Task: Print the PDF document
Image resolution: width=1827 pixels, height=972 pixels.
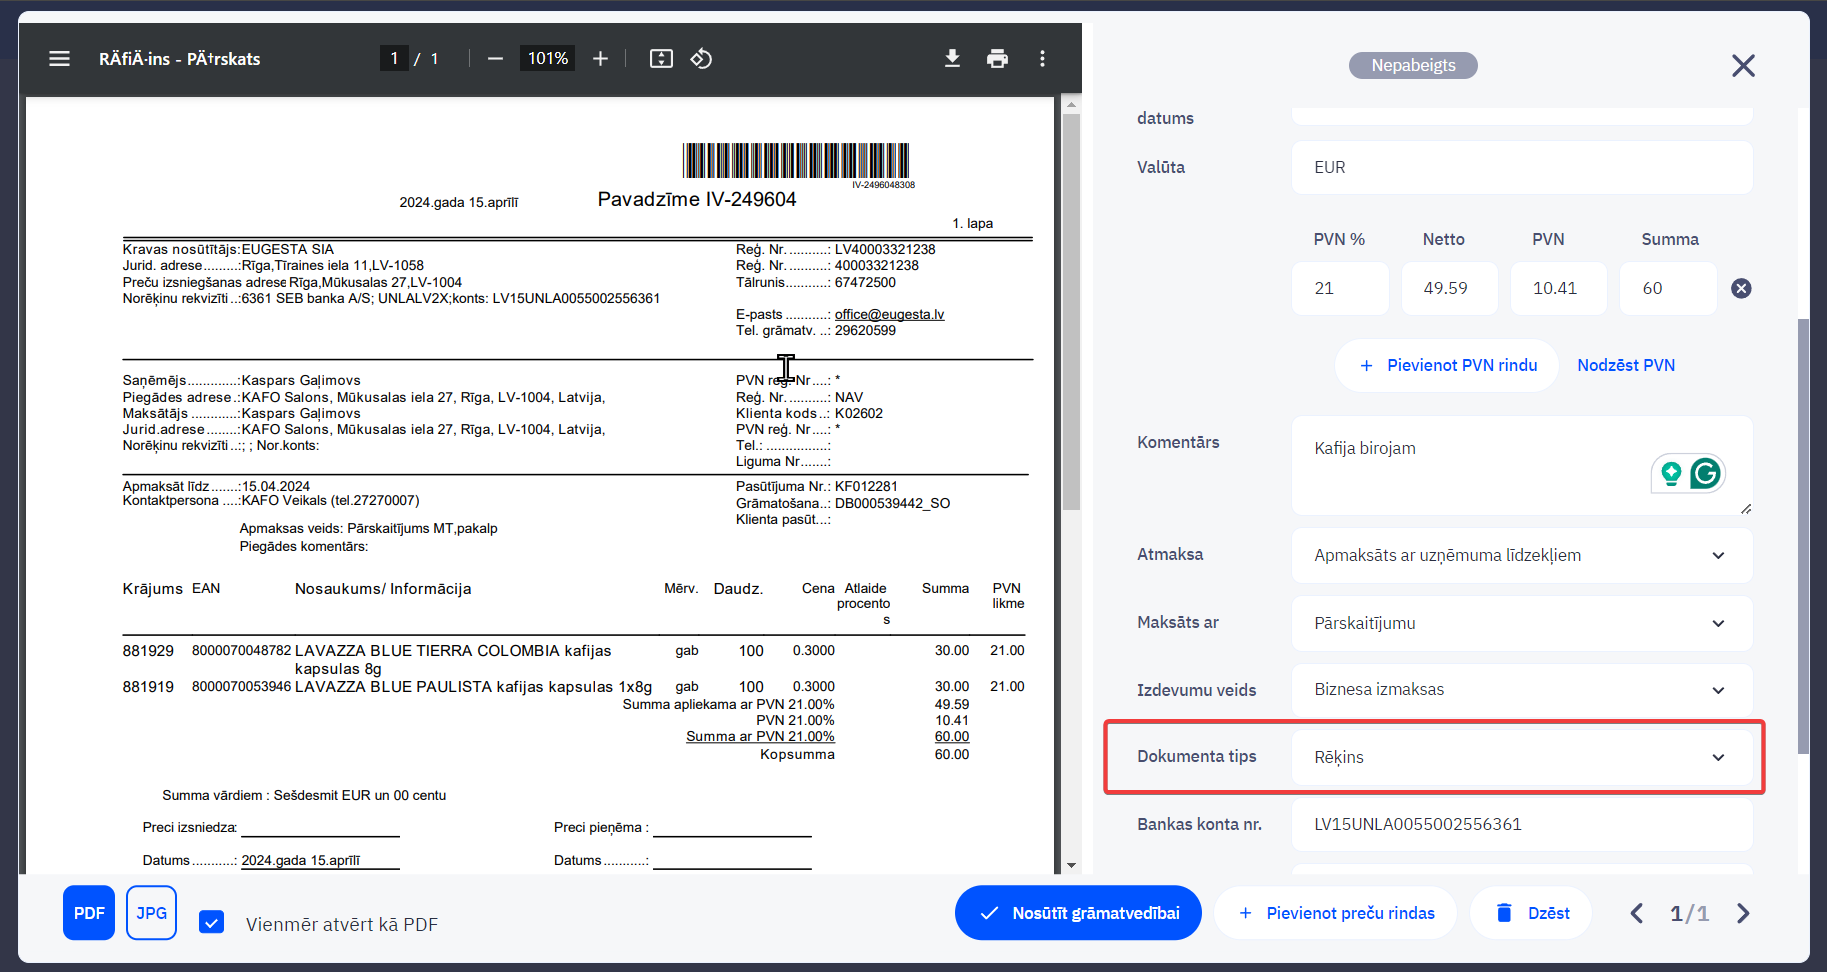Action: tap(997, 59)
